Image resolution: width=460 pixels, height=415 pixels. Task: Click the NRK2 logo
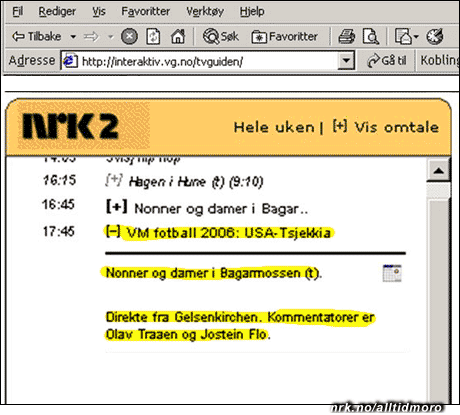(x=70, y=126)
